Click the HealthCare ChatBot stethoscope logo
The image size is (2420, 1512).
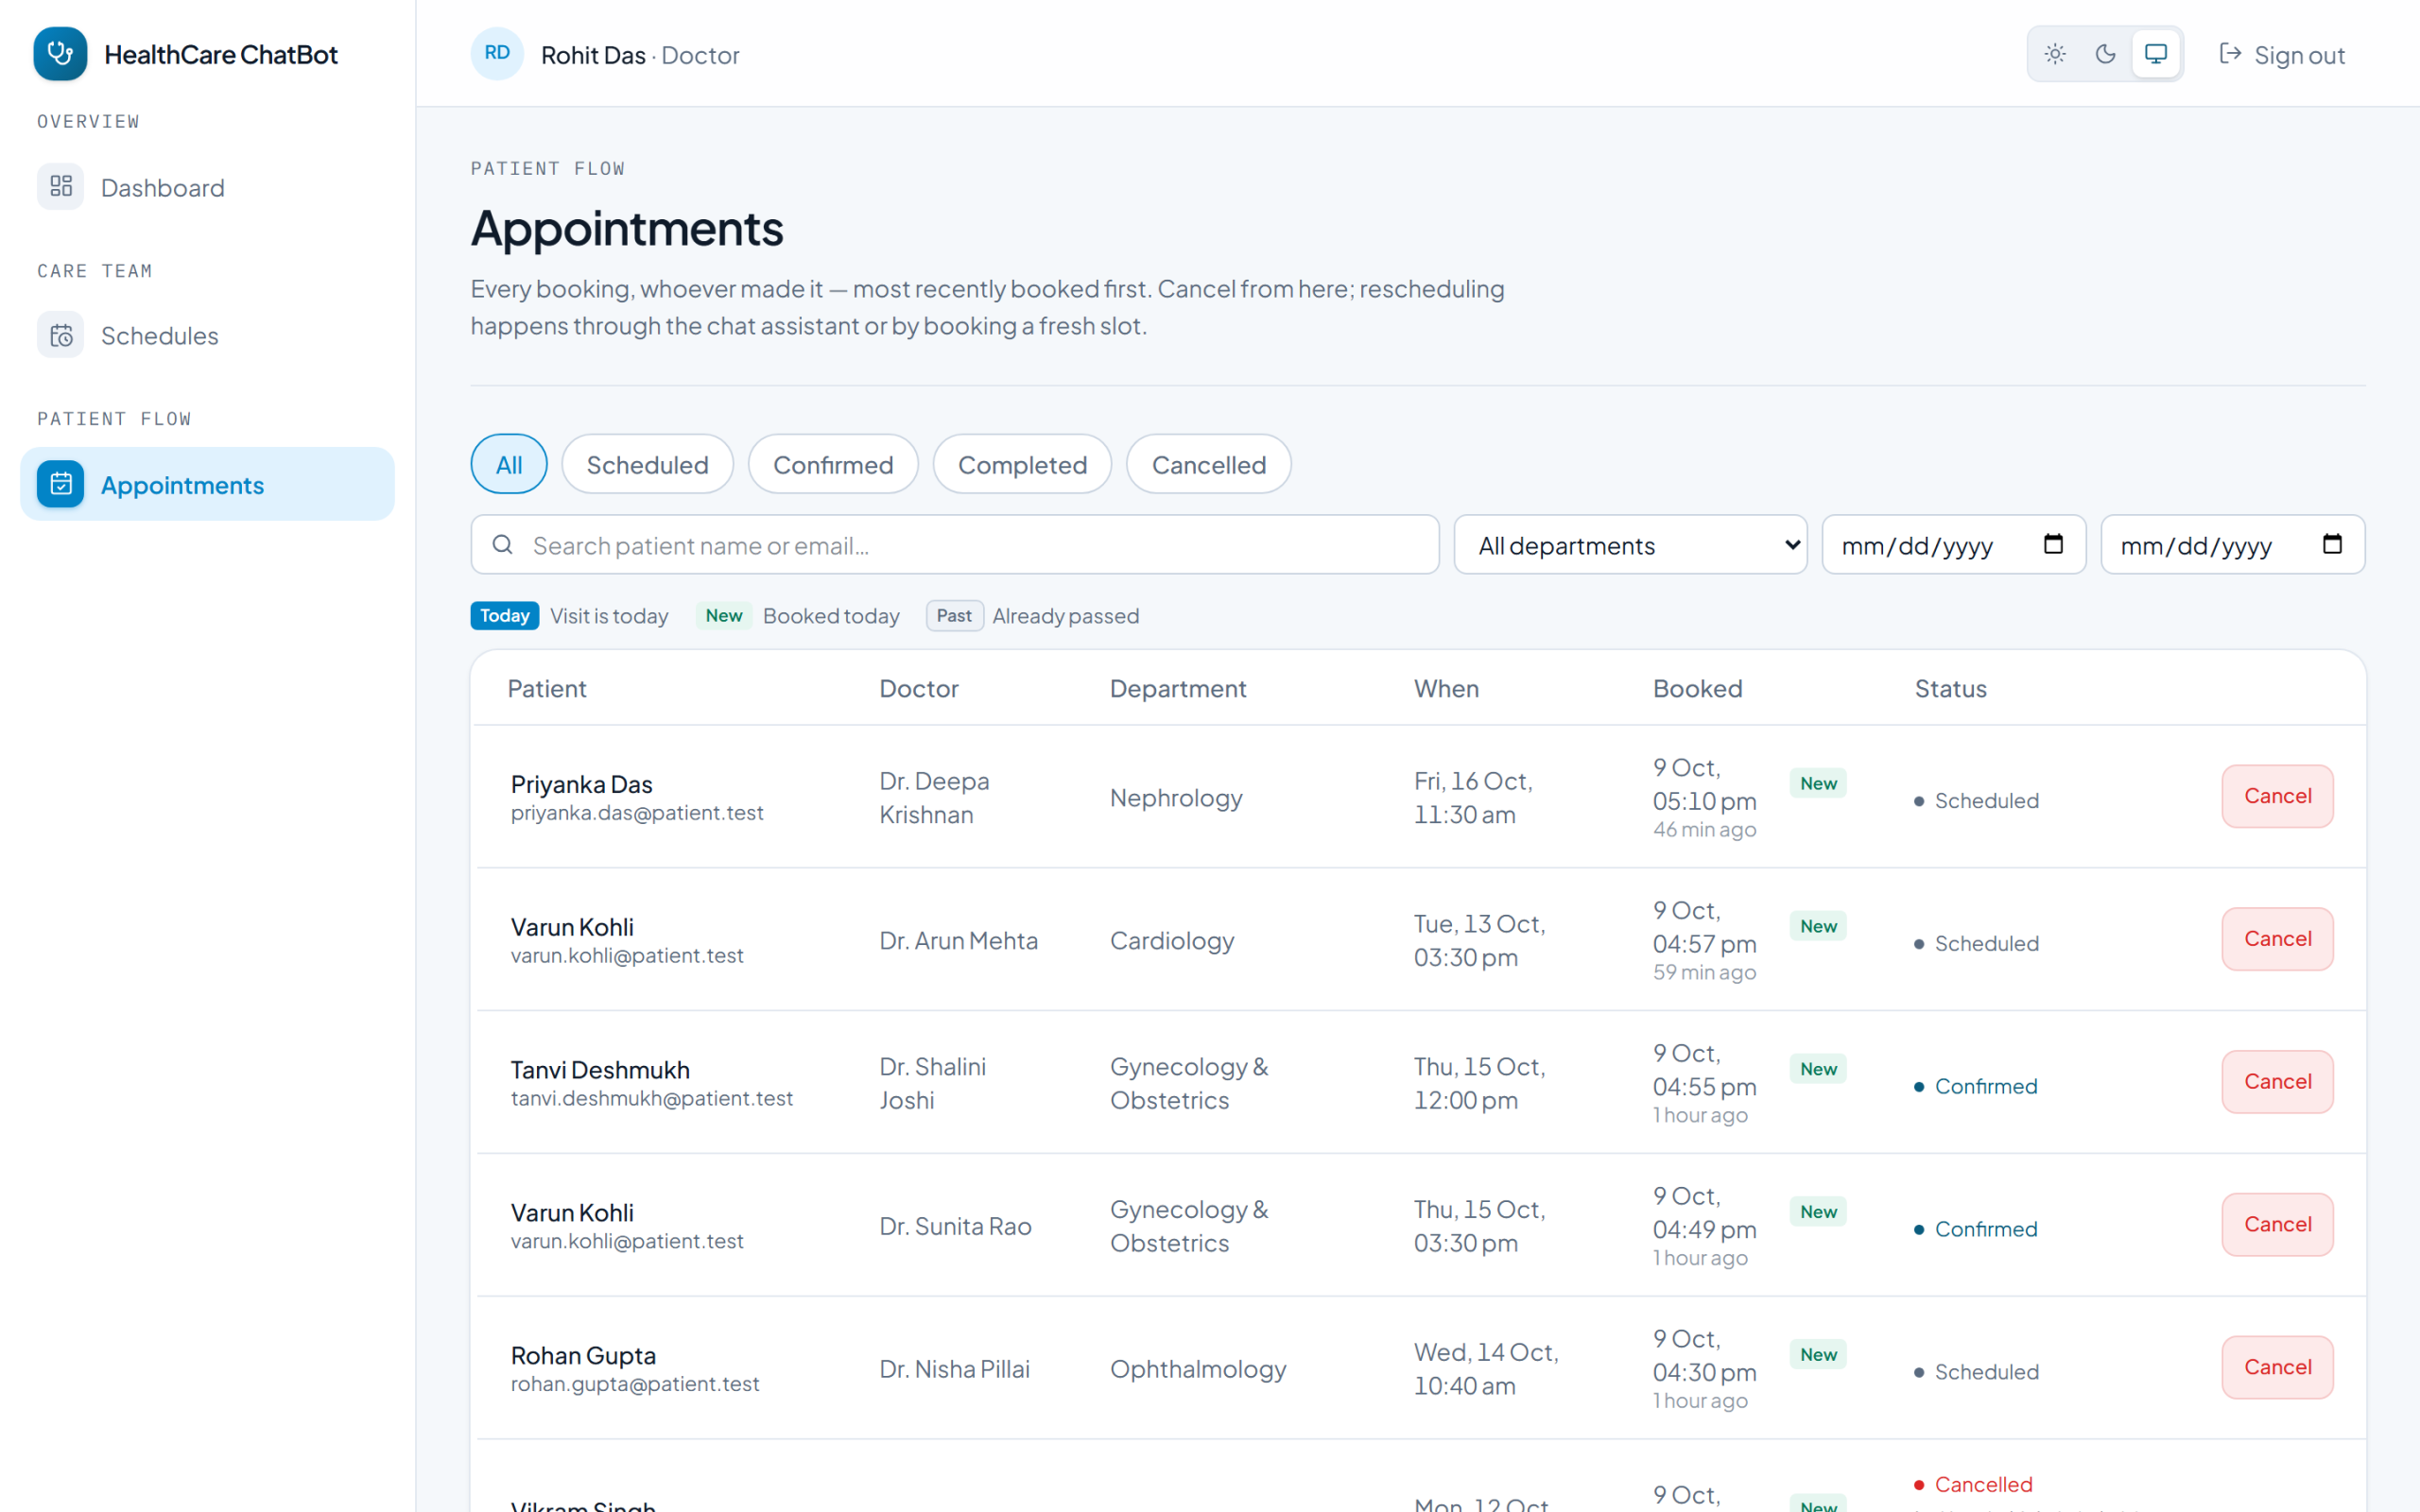pyautogui.click(x=60, y=54)
